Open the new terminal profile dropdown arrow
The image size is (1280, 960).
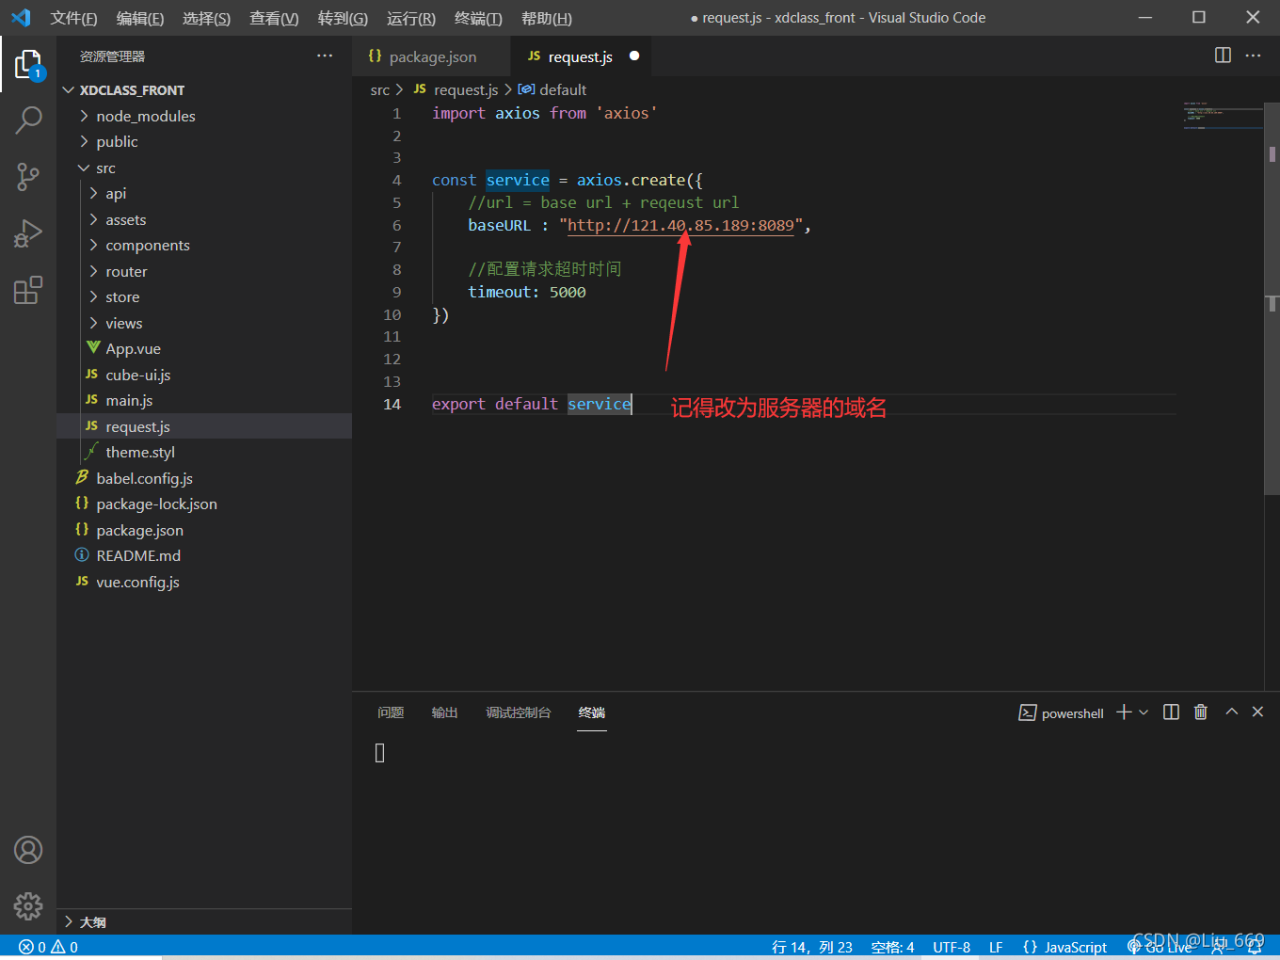(1144, 712)
